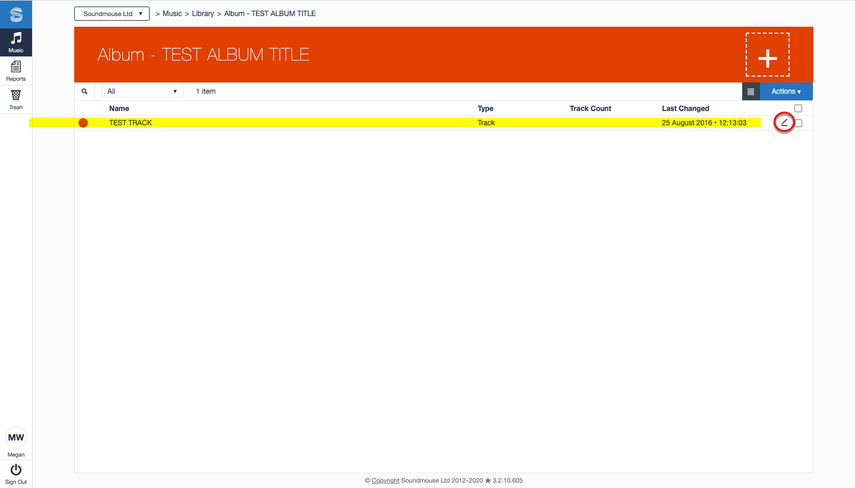Click the MW user avatar
The height and width of the screenshot is (488, 855).
[x=16, y=437]
